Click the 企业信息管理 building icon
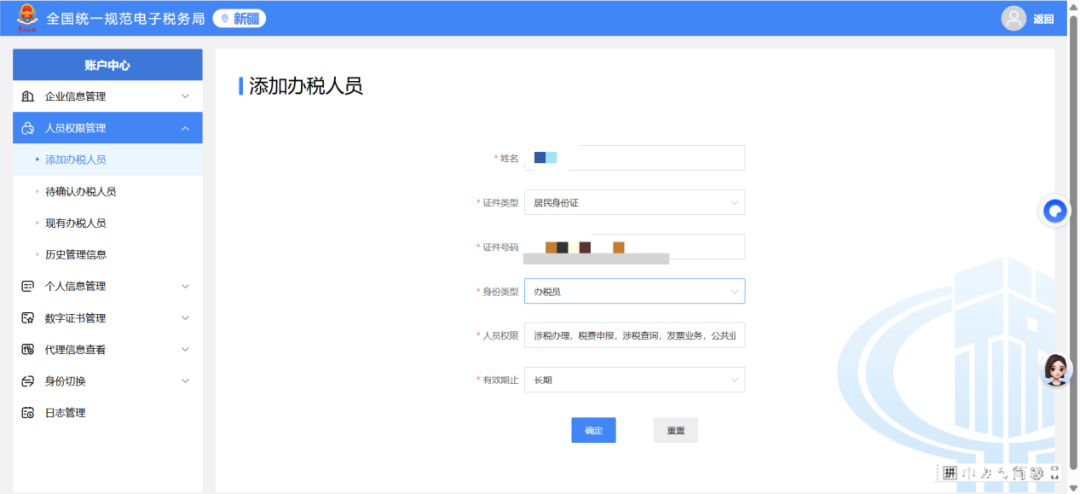The image size is (1080, 494). (x=28, y=96)
